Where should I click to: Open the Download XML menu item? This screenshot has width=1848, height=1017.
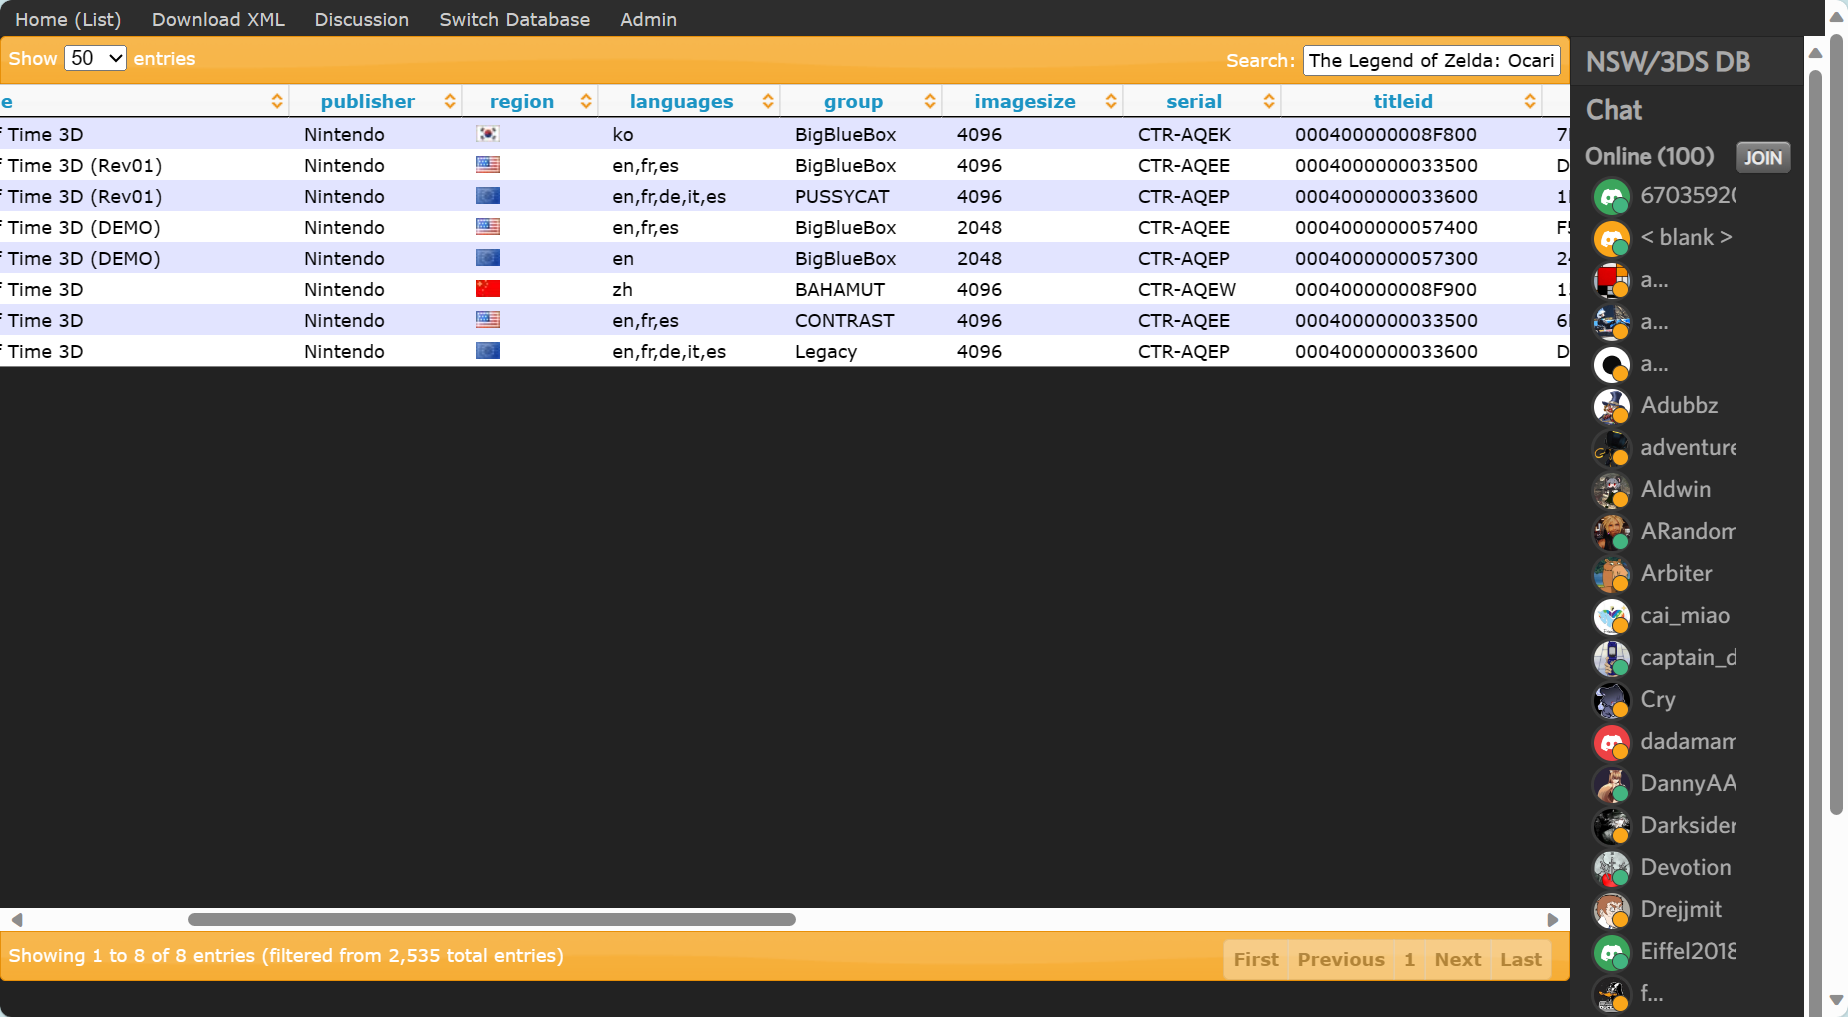click(x=218, y=19)
